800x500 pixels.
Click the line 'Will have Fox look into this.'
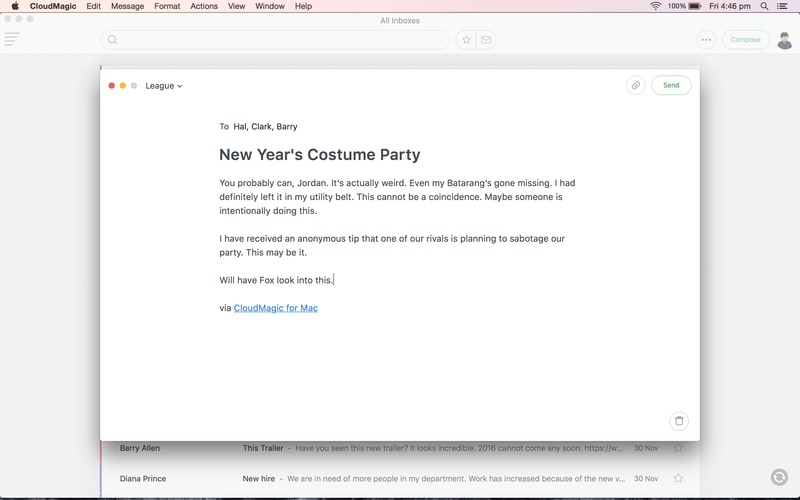(x=276, y=280)
